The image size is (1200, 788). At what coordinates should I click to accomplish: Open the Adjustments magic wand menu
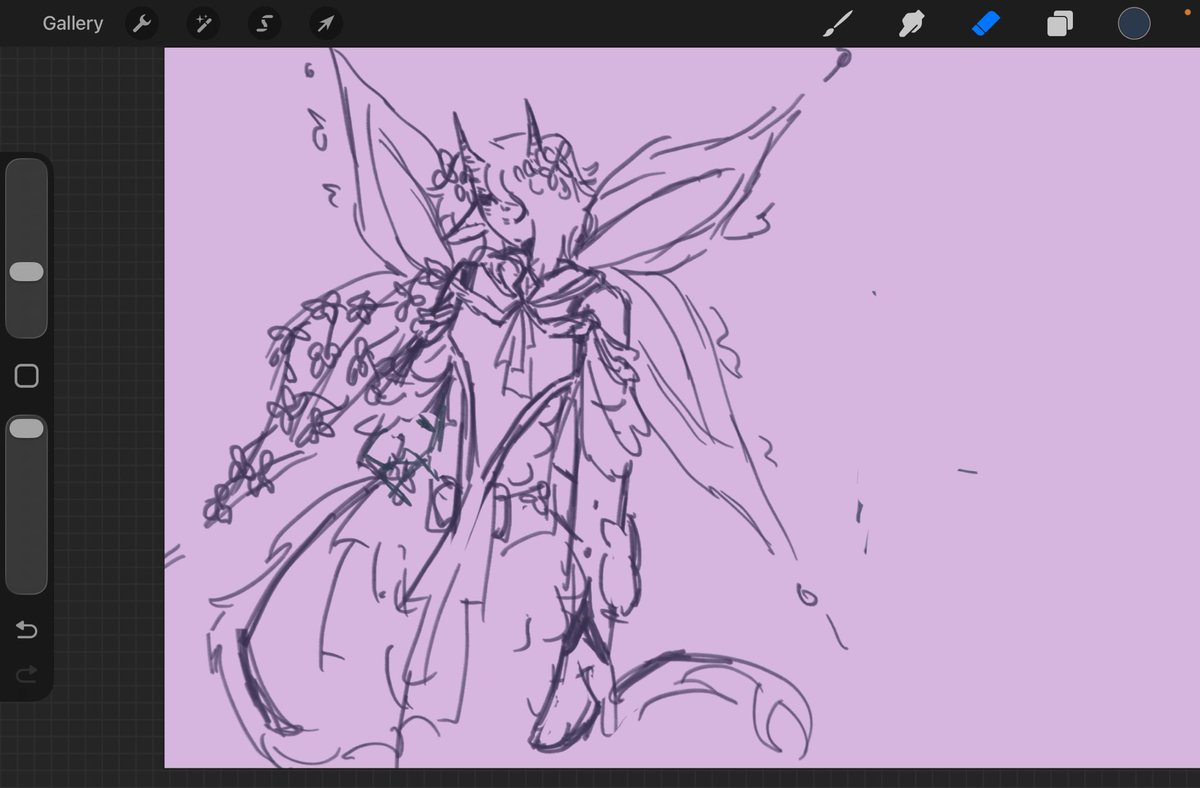pyautogui.click(x=203, y=23)
